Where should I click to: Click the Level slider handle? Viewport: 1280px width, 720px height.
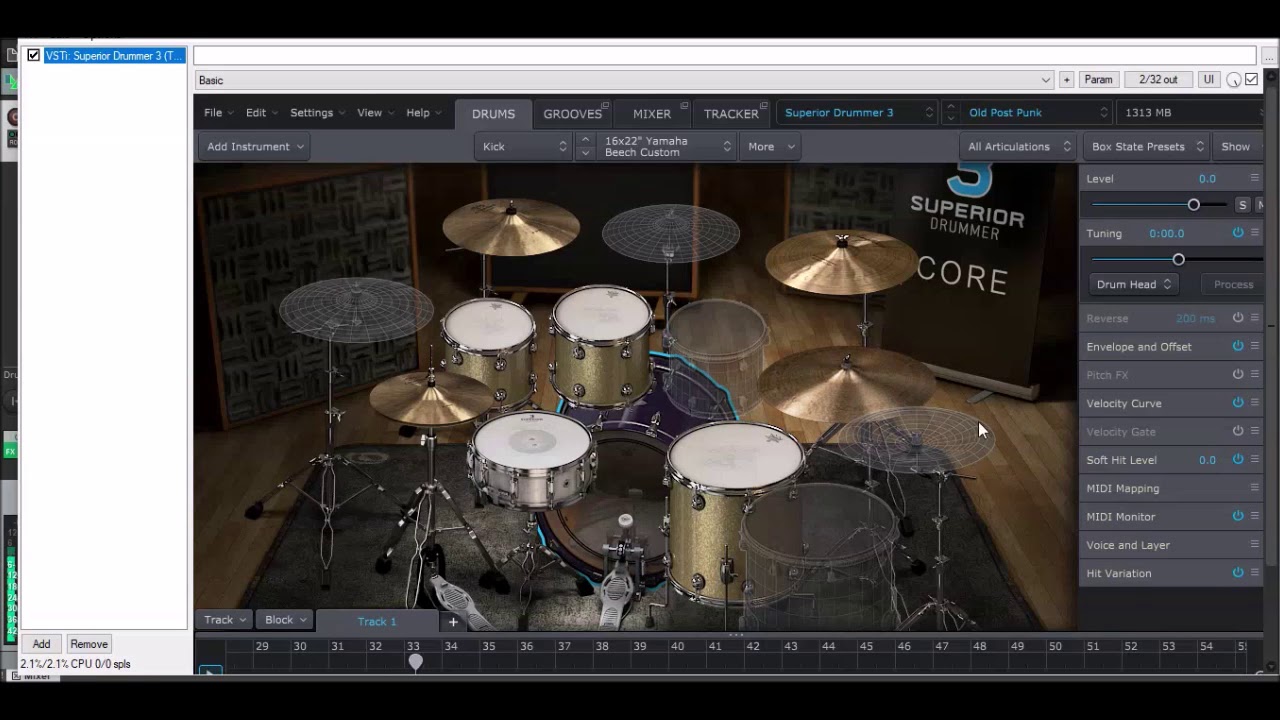[1193, 204]
